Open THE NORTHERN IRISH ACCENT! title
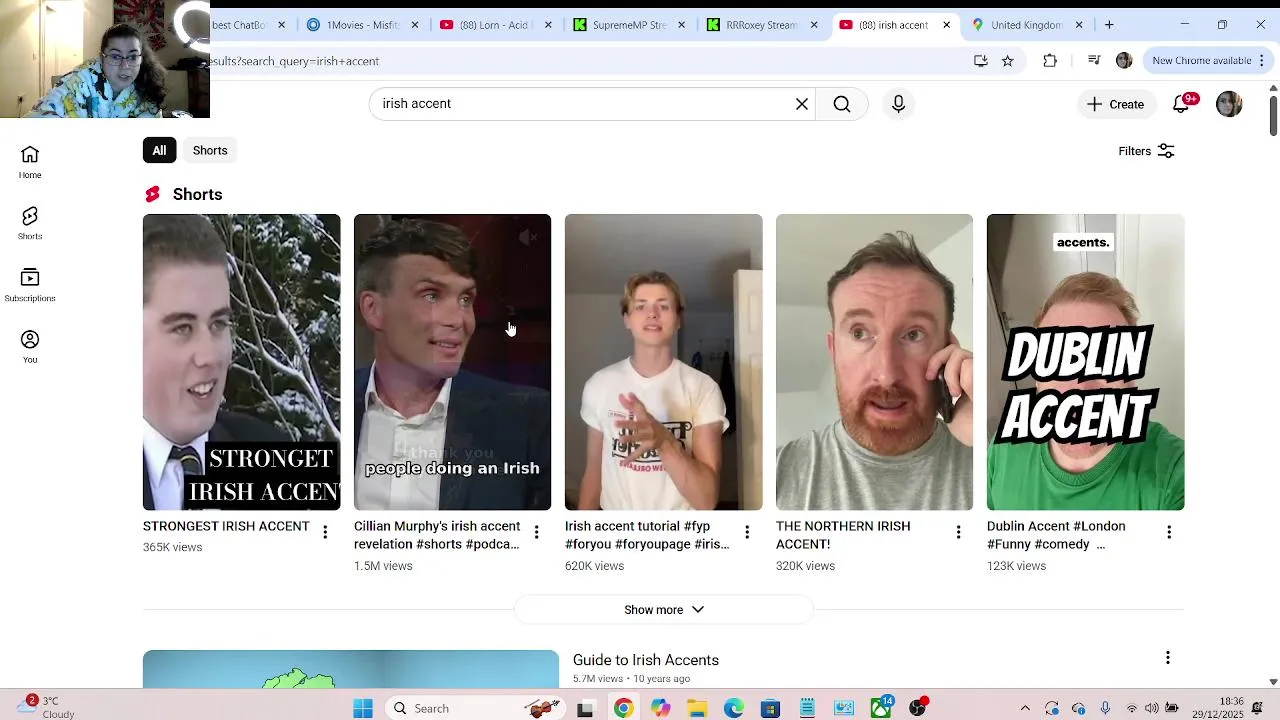This screenshot has height=720, width=1280. pos(843,535)
